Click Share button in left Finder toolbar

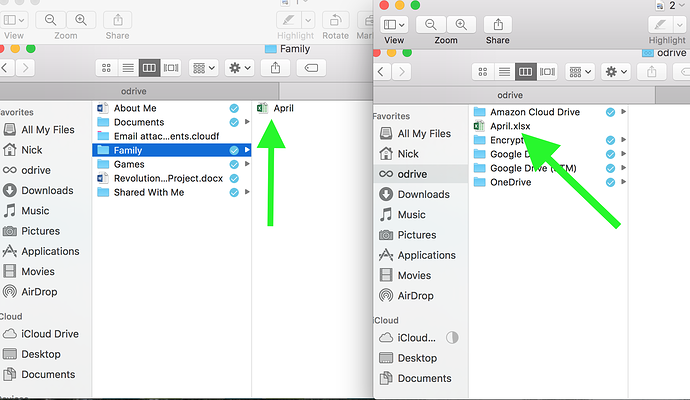(x=275, y=68)
